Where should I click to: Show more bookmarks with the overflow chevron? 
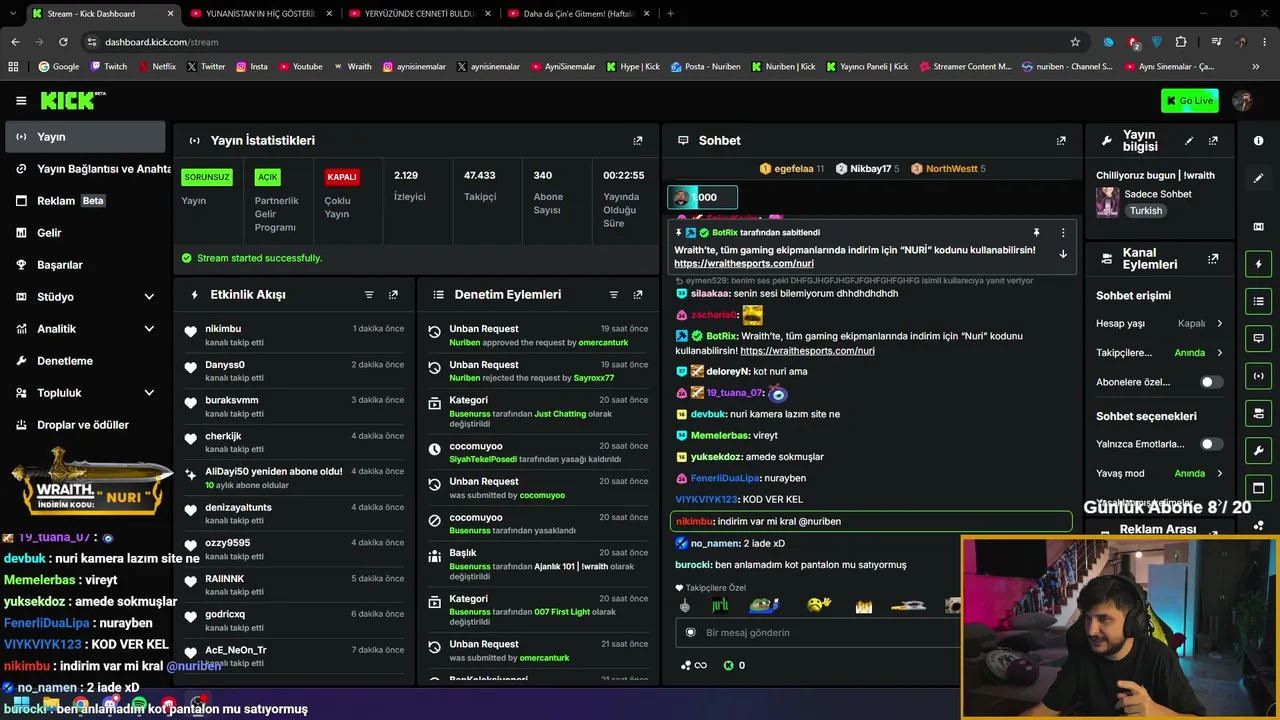coord(1256,67)
